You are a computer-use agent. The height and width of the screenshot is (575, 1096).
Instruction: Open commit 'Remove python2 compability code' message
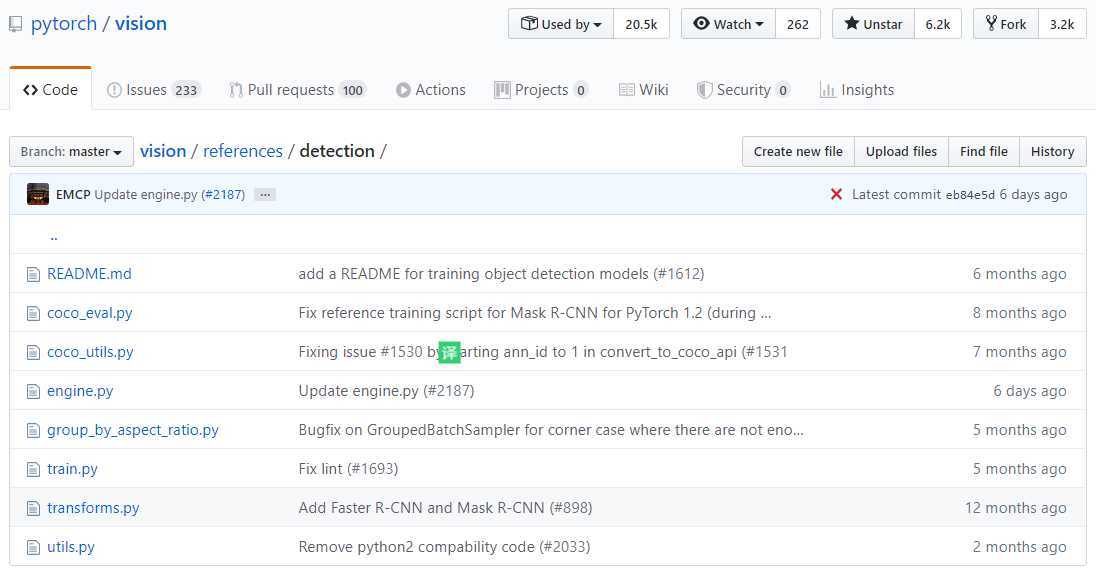[x=445, y=547]
